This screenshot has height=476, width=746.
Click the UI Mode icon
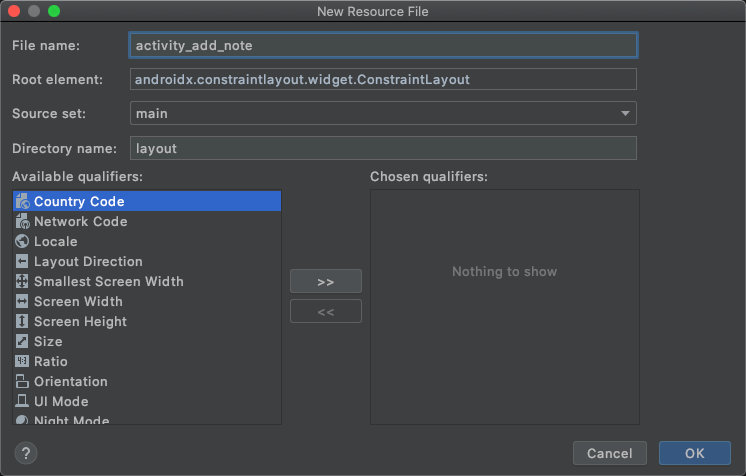(22, 401)
